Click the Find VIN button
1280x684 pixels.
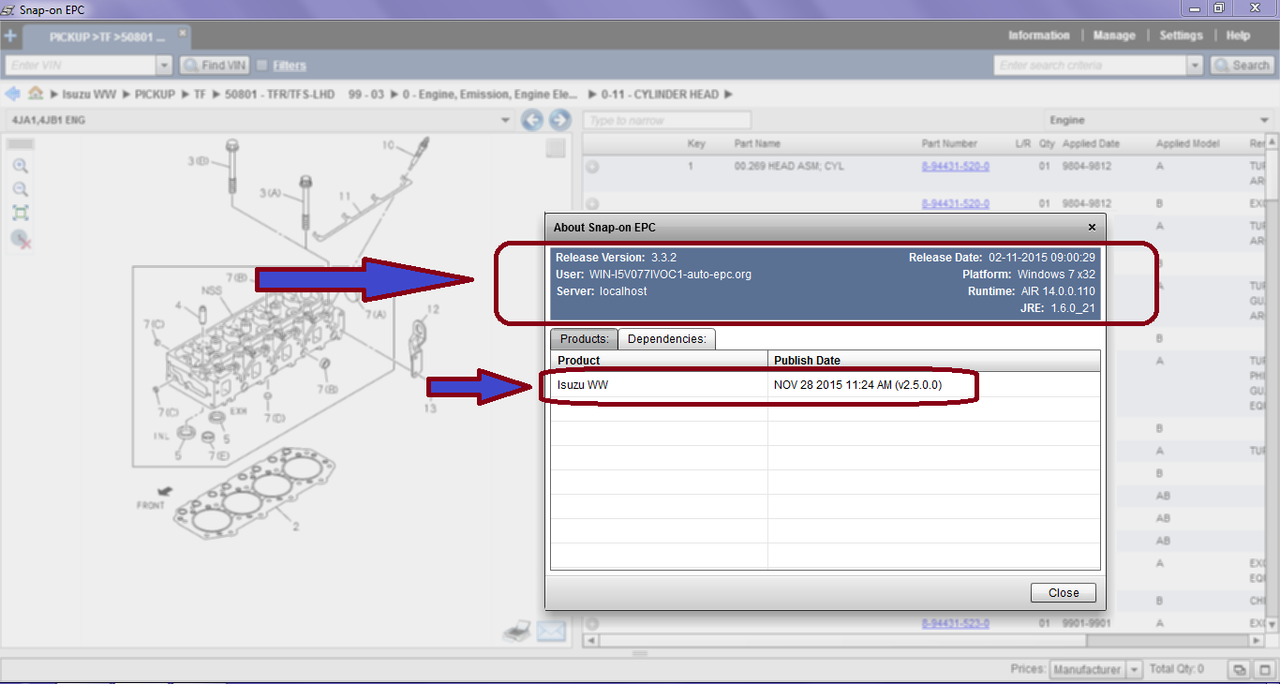(214, 65)
